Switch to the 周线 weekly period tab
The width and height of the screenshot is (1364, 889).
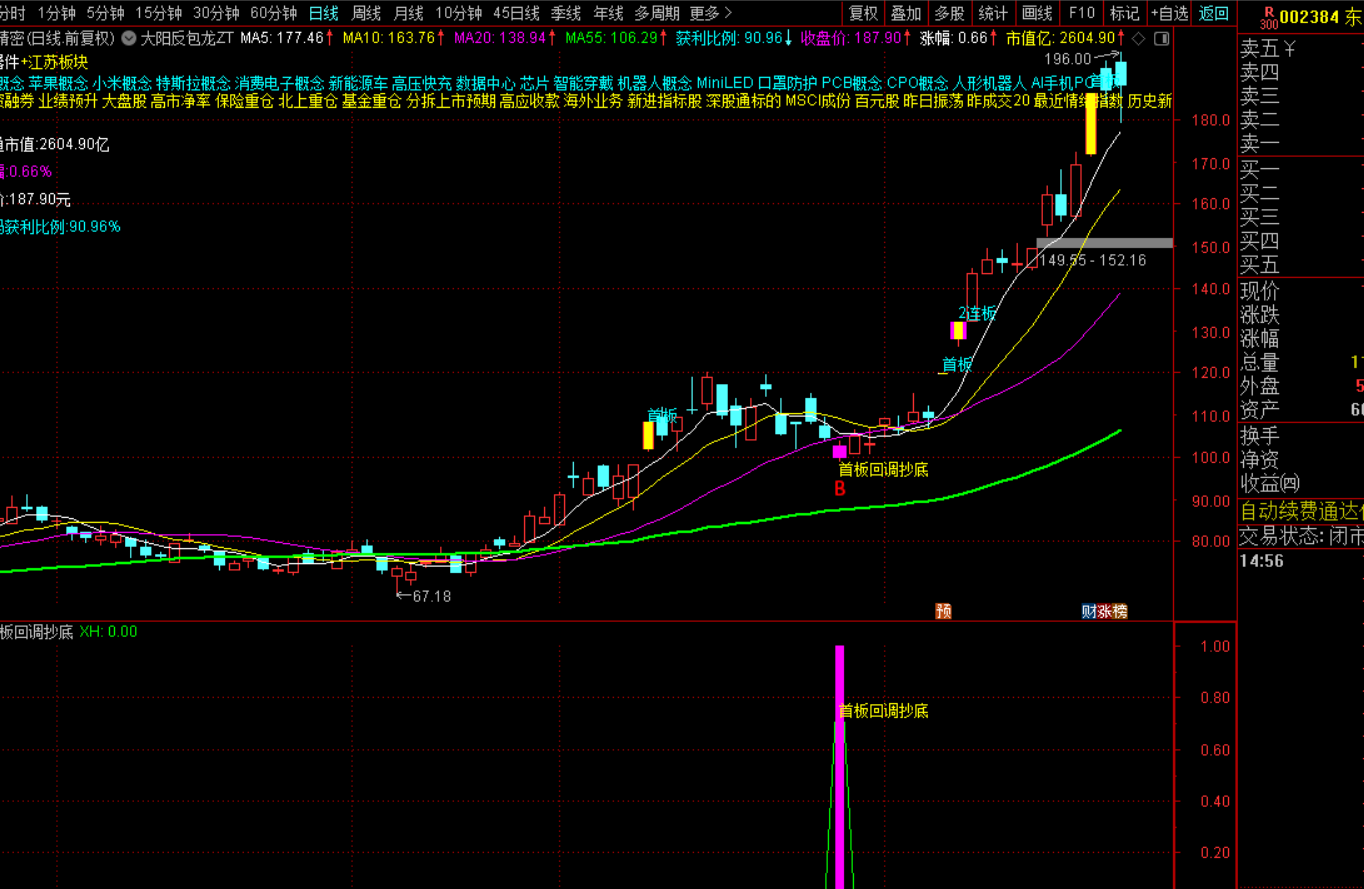(x=366, y=13)
